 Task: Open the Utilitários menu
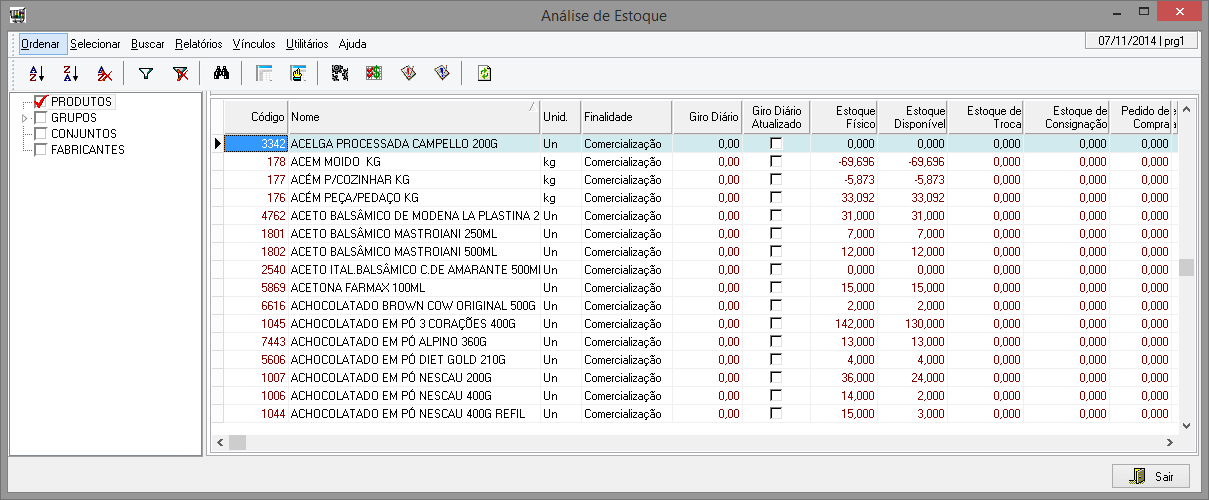[x=306, y=44]
